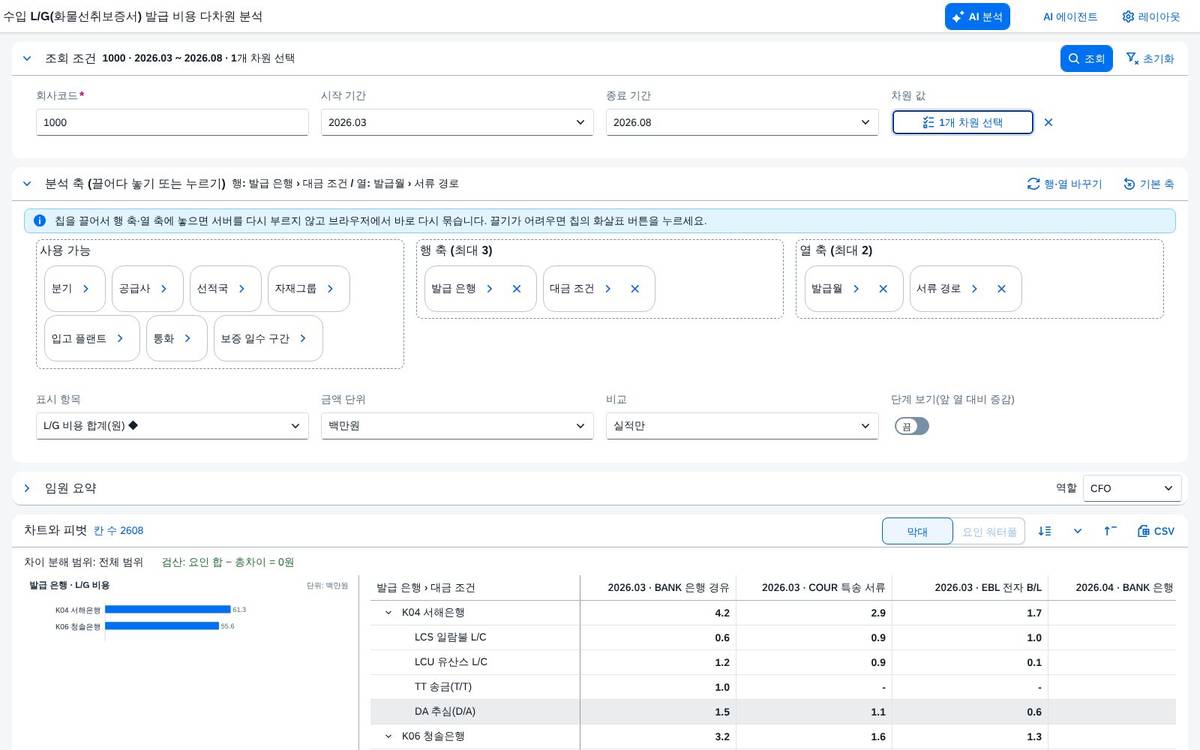The height and width of the screenshot is (750, 1200).
Task: Open the chevron menu in the pivot toolbar
Action: point(1077,531)
